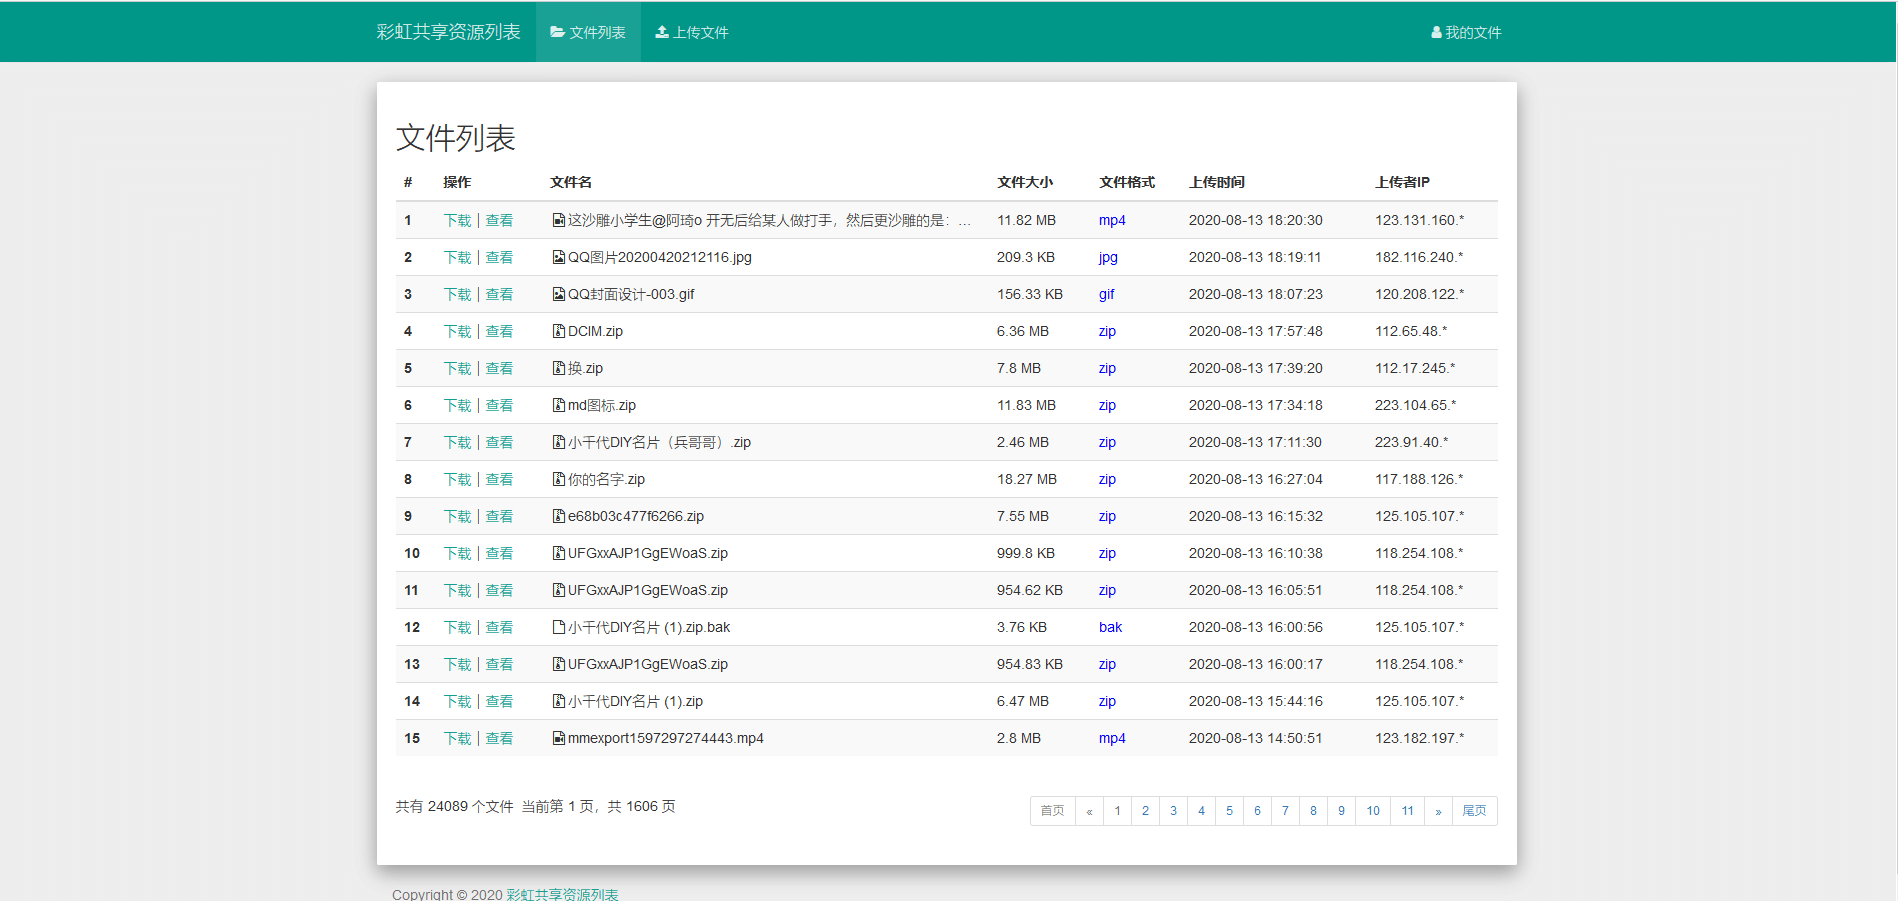Click the image icon beside QQ封面设计-003.gif

[558, 294]
